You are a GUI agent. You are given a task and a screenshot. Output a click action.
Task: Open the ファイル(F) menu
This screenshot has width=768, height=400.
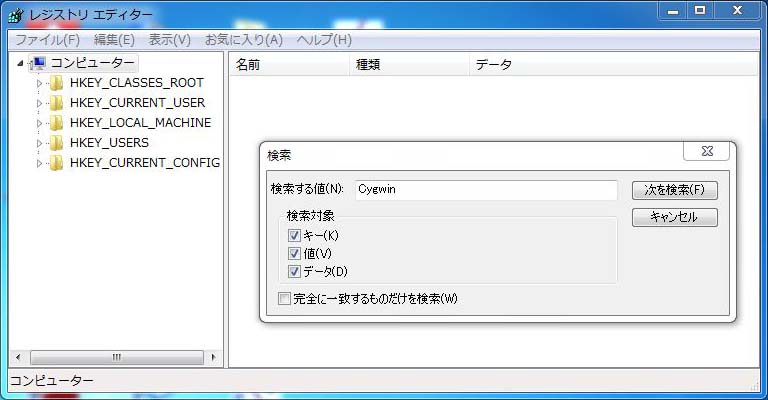pyautogui.click(x=47, y=40)
